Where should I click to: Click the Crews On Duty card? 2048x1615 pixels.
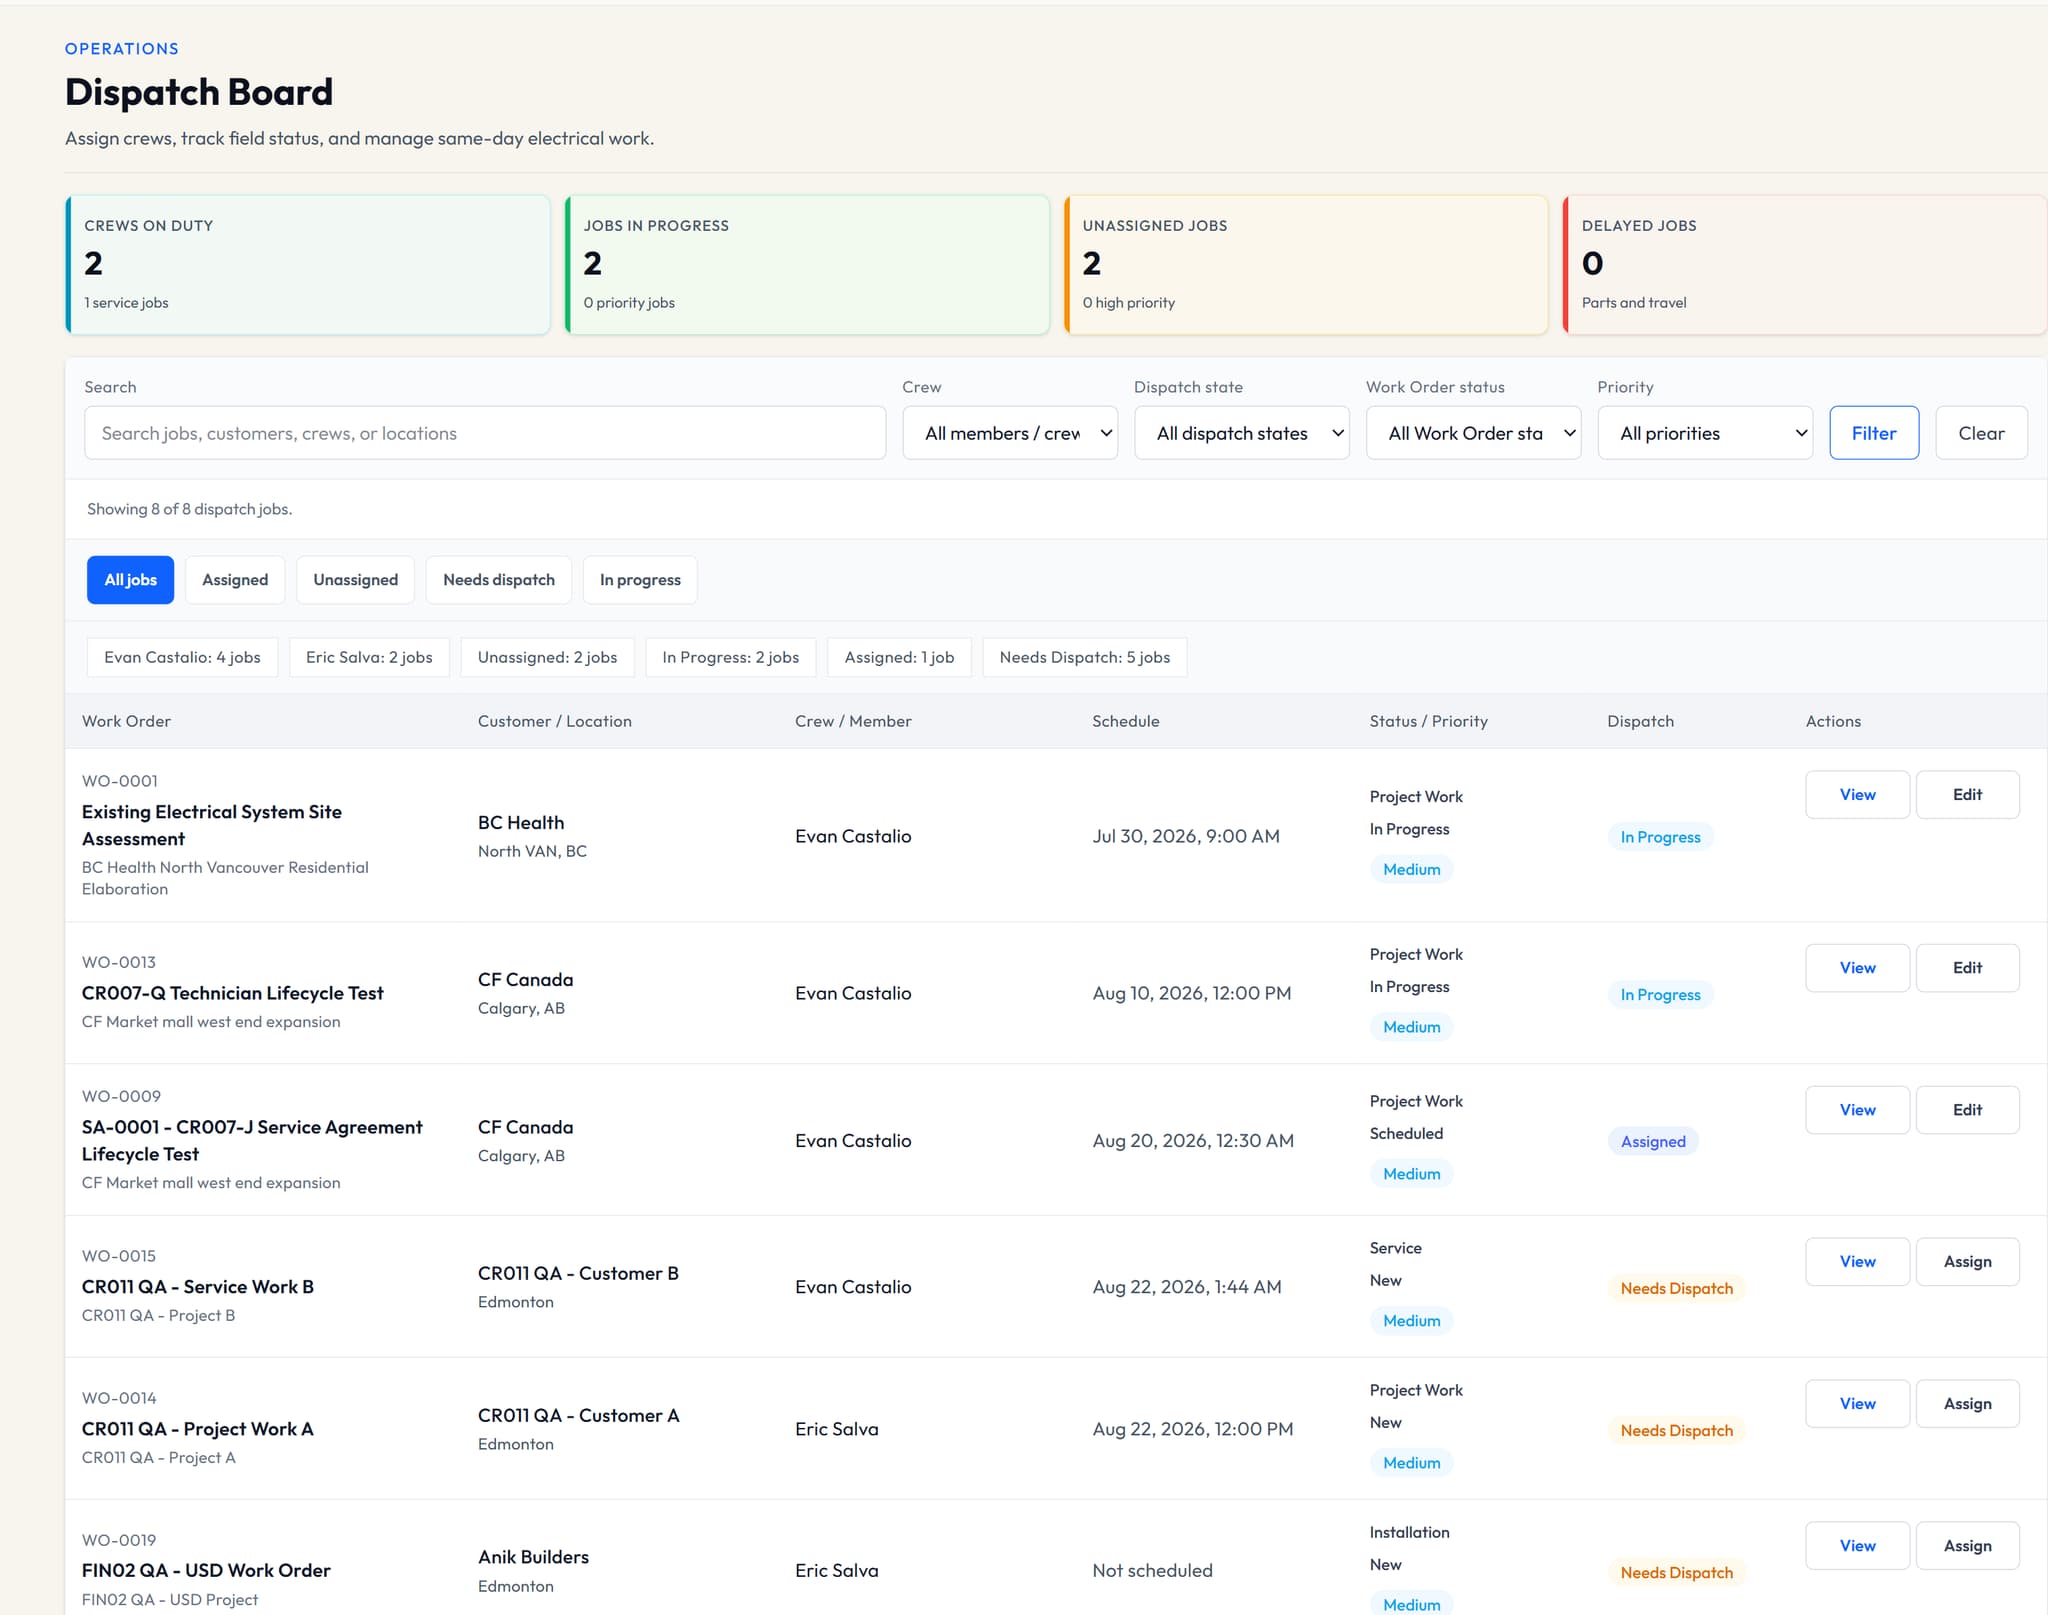308,265
